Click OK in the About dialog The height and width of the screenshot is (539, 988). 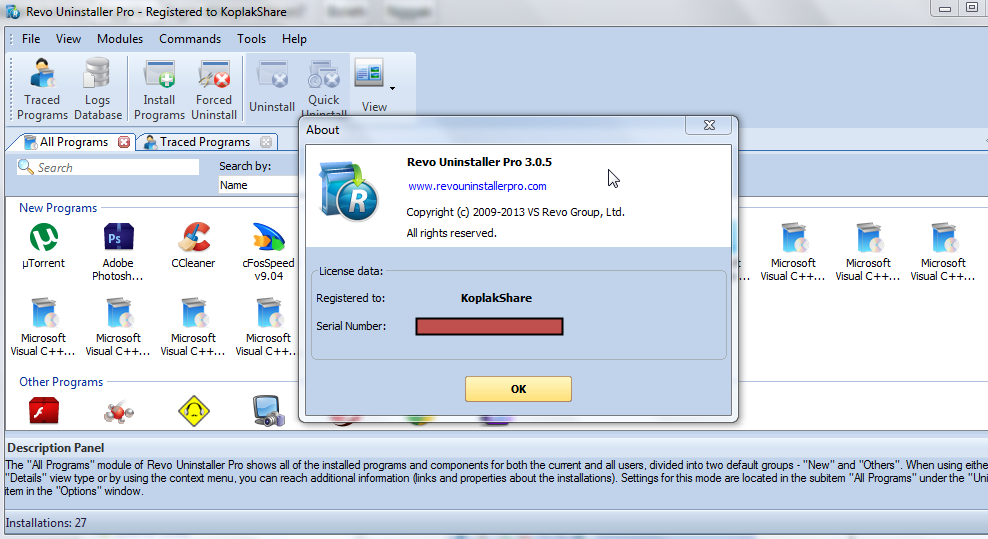point(519,389)
